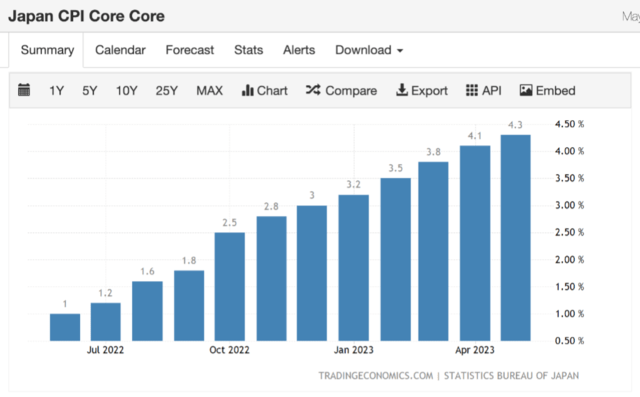Image resolution: width=640 pixels, height=397 pixels.
Task: Click the bar labeled 3.2
Action: (353, 268)
